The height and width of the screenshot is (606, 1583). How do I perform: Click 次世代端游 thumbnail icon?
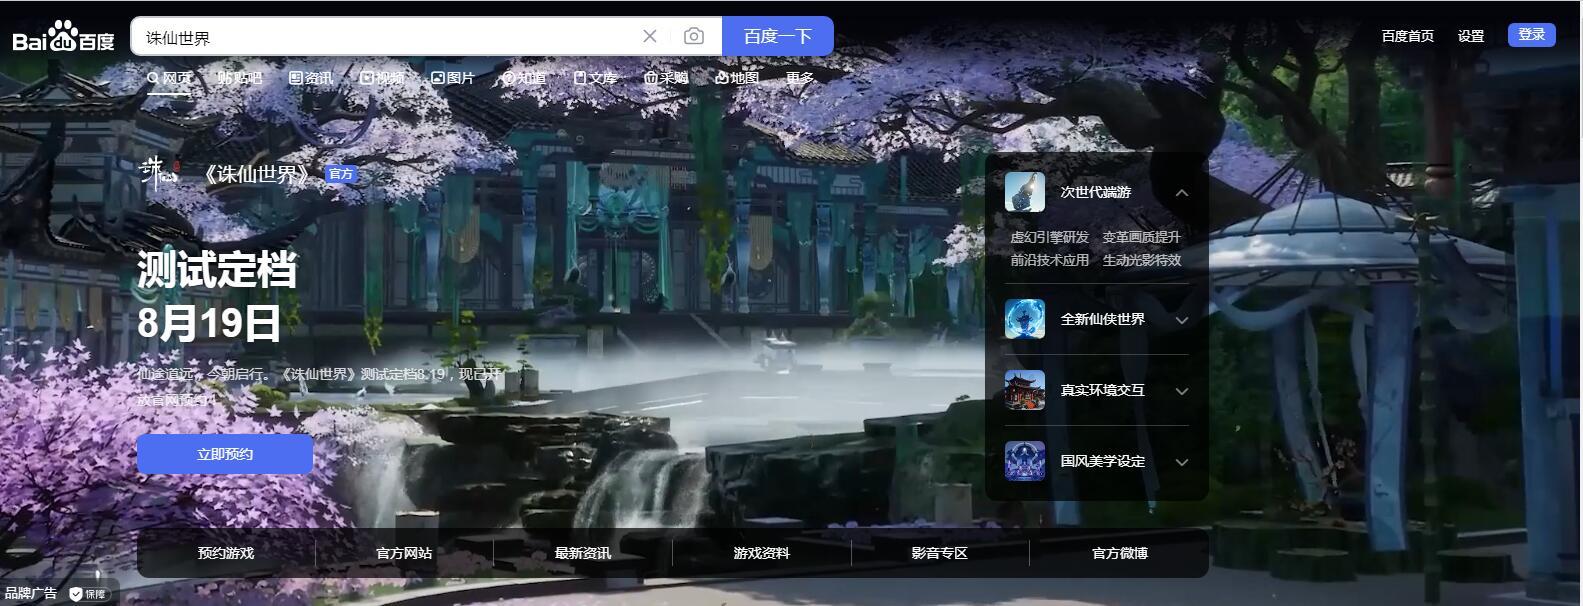coord(1025,192)
